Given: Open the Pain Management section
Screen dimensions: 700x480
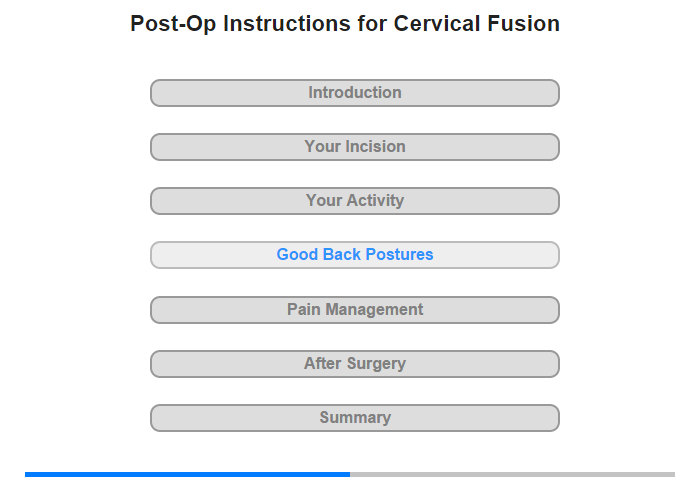Looking at the screenshot, I should 355,310.
